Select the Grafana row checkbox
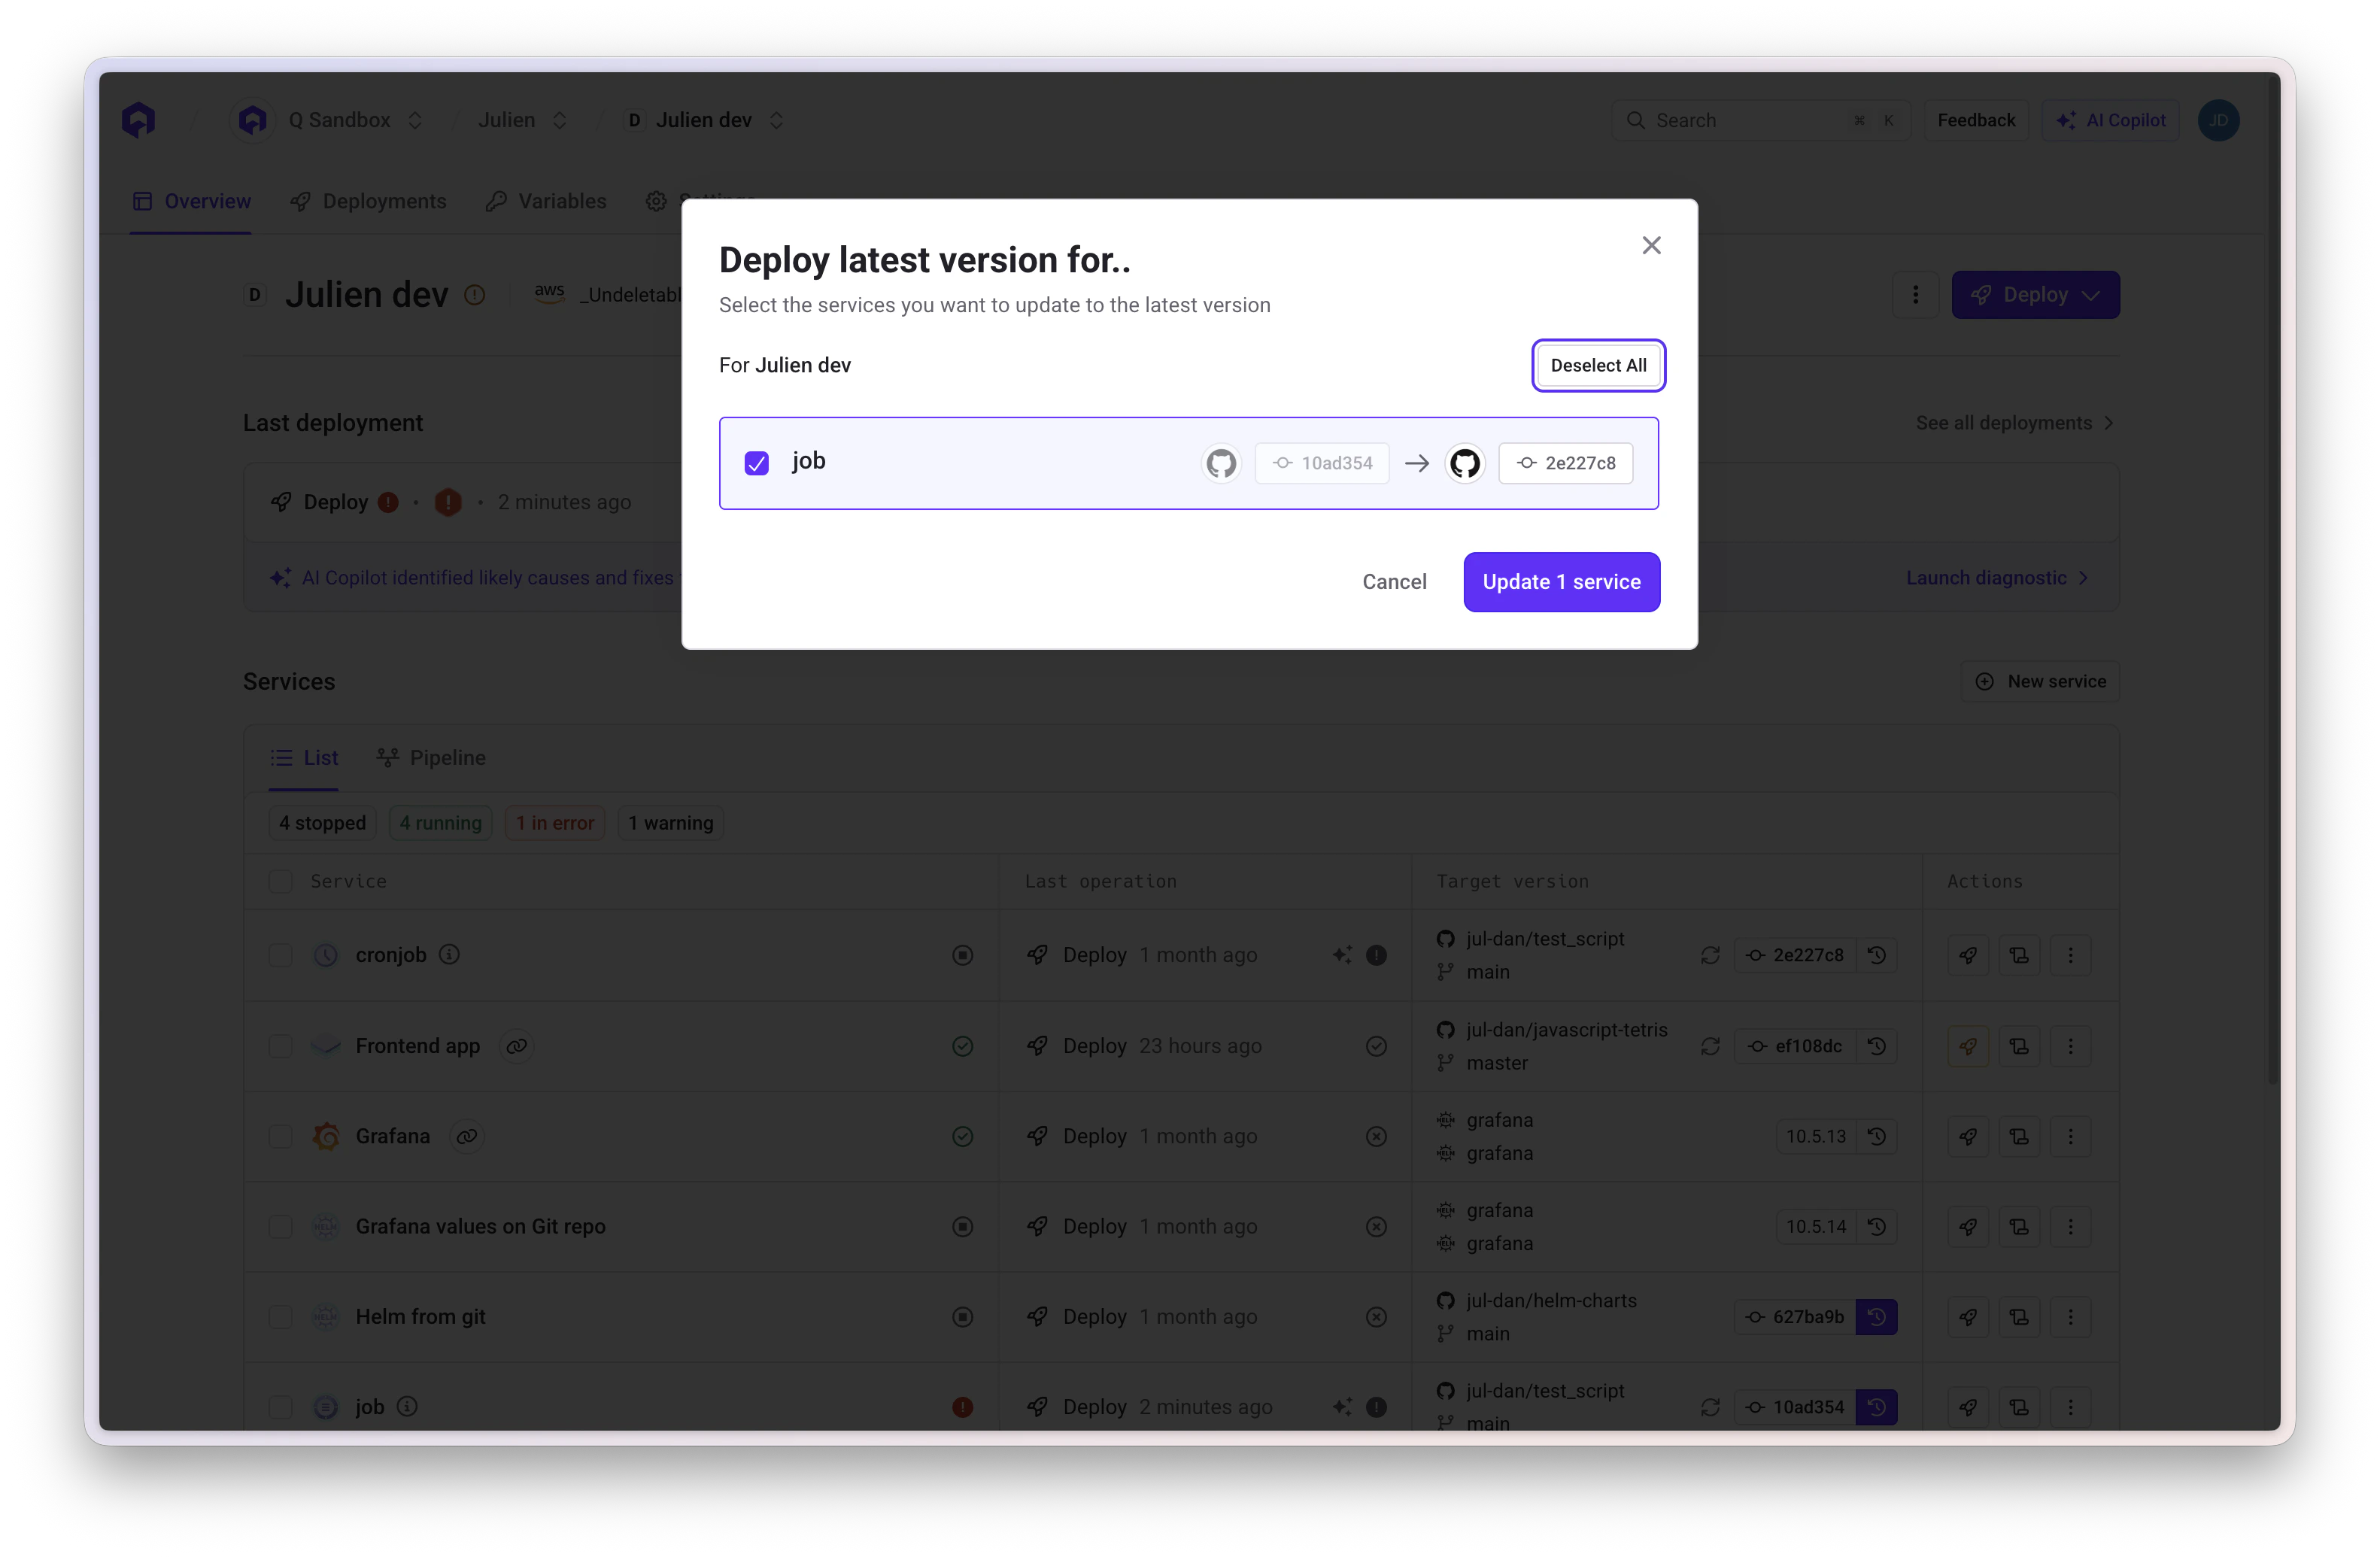Screen dimensions: 2380x1557 (x=280, y=1136)
